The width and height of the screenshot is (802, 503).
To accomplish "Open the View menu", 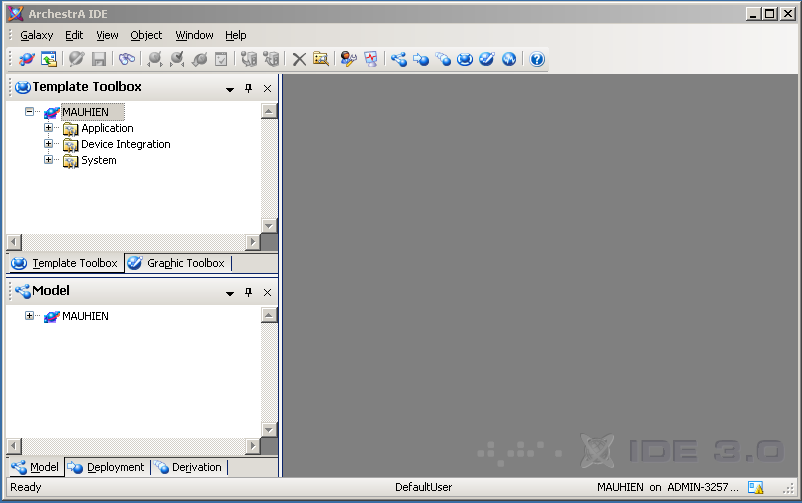I will coord(107,35).
